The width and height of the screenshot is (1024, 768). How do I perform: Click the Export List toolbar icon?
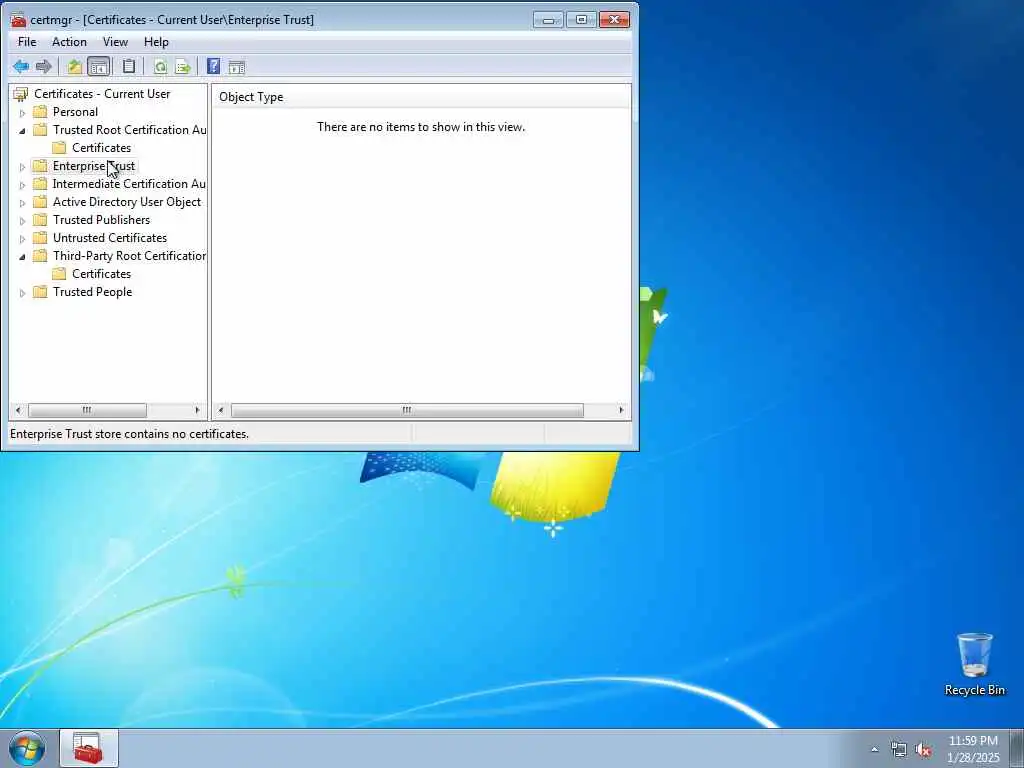click(183, 67)
